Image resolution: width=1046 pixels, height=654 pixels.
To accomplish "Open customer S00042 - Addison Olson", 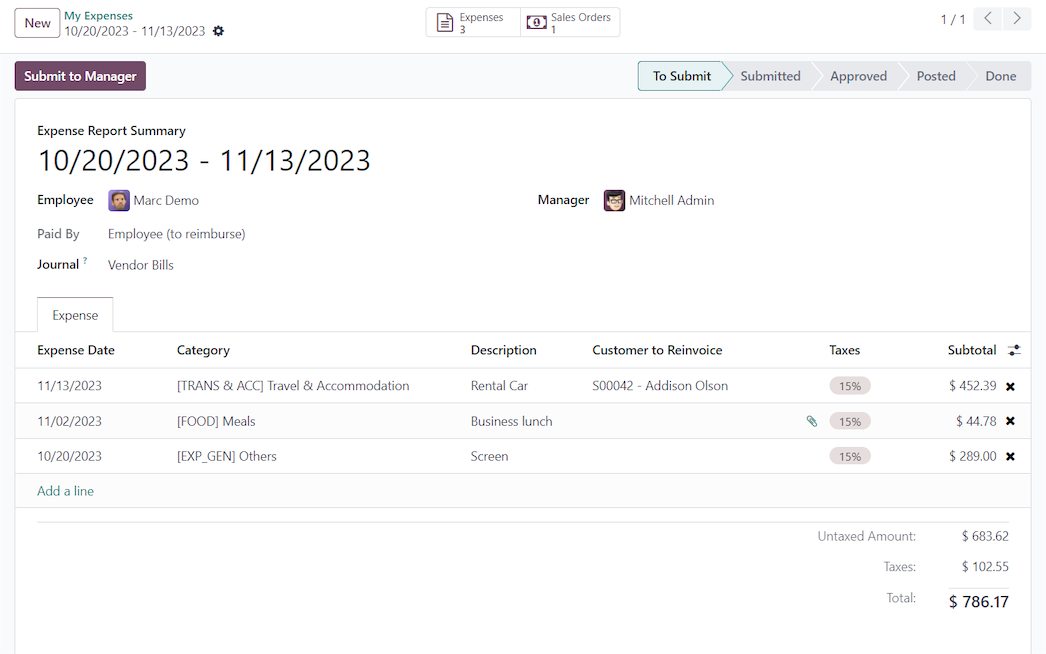I will pyautogui.click(x=660, y=386).
